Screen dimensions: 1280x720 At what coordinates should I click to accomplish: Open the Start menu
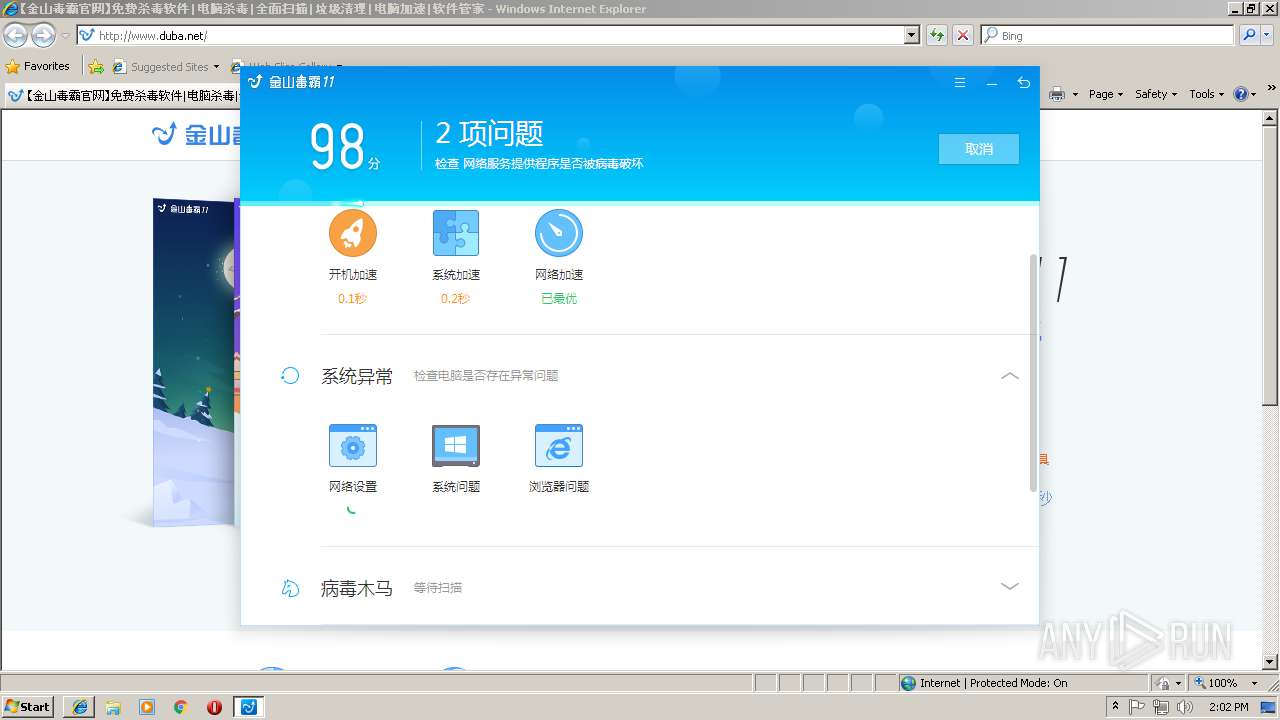point(27,707)
